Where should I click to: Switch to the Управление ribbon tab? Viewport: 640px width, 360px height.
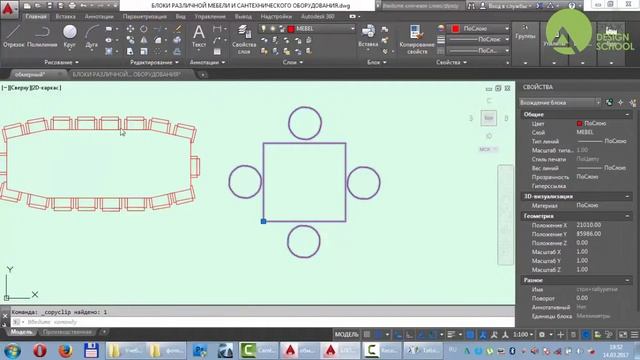tap(210, 17)
